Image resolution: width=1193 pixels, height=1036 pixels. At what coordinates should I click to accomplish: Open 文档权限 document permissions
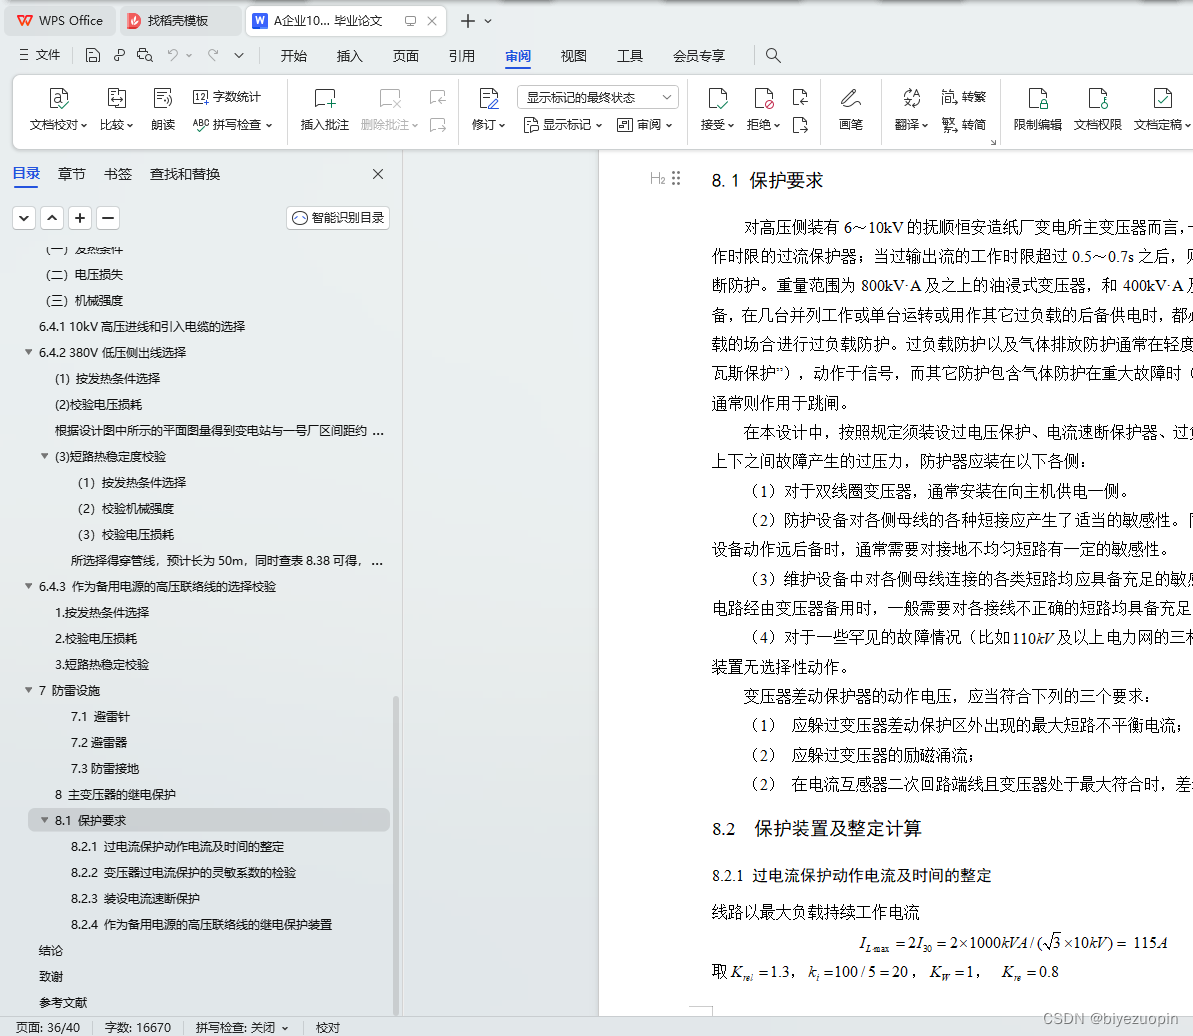(1097, 108)
